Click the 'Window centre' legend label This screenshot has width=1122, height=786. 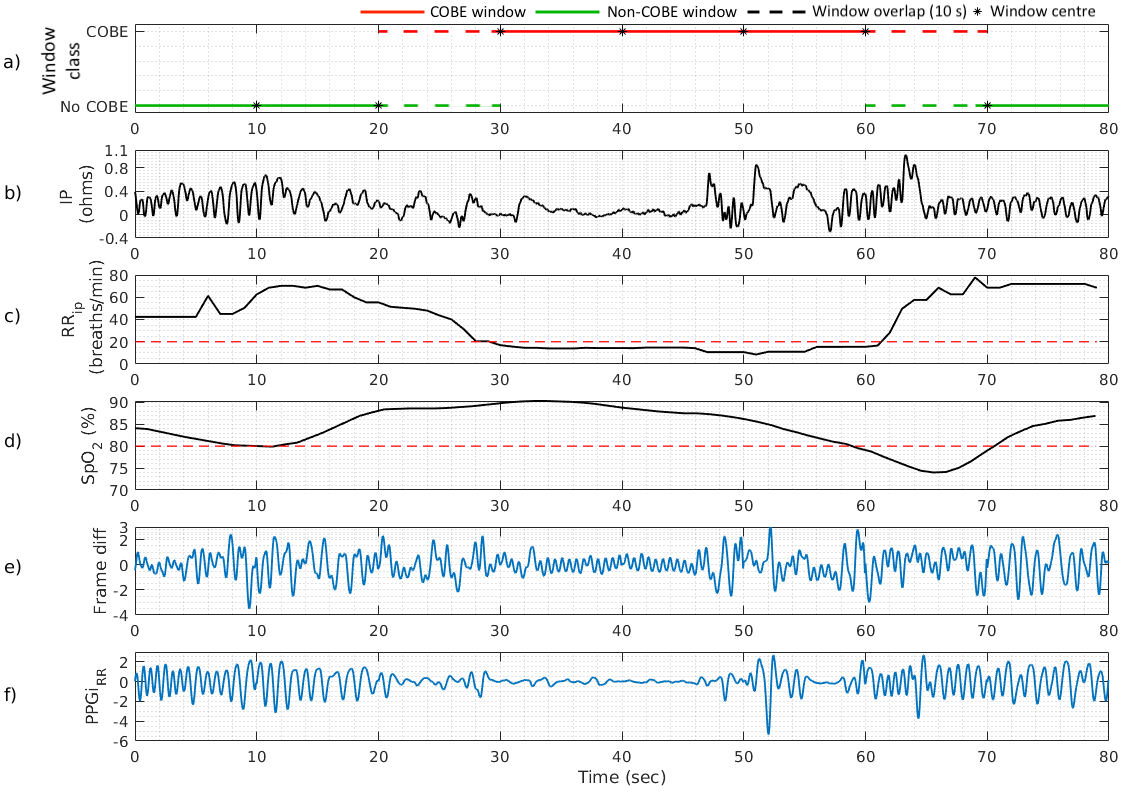click(1043, 11)
